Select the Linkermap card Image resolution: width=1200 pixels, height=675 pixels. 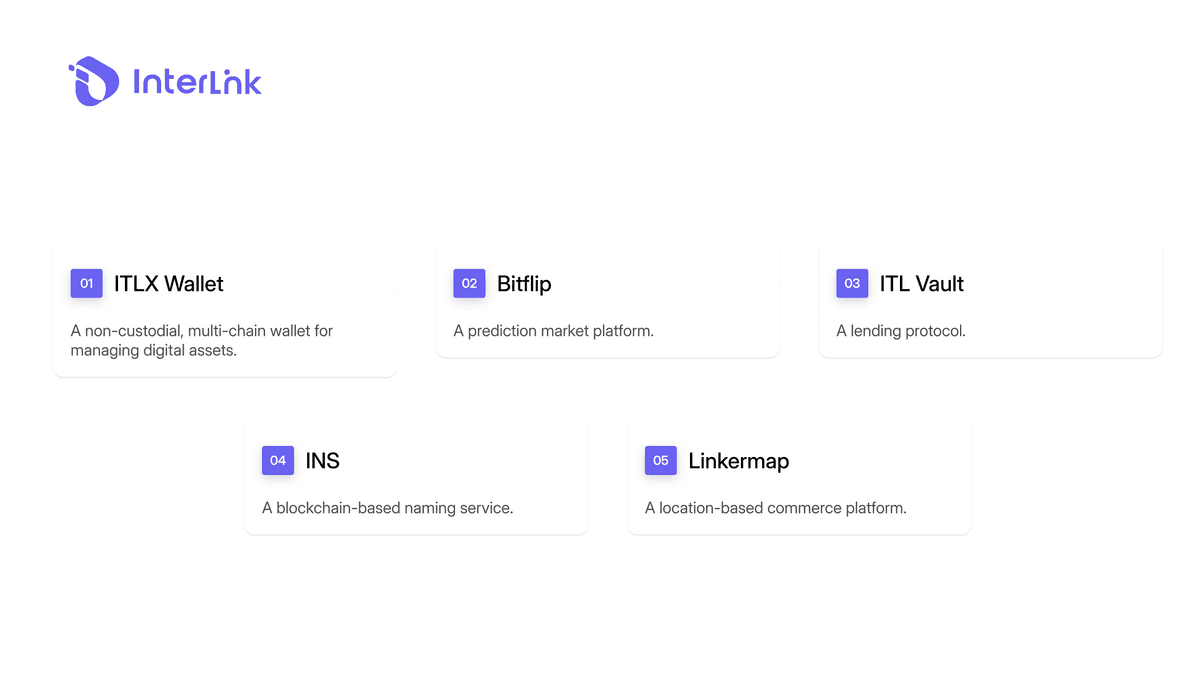tap(799, 478)
